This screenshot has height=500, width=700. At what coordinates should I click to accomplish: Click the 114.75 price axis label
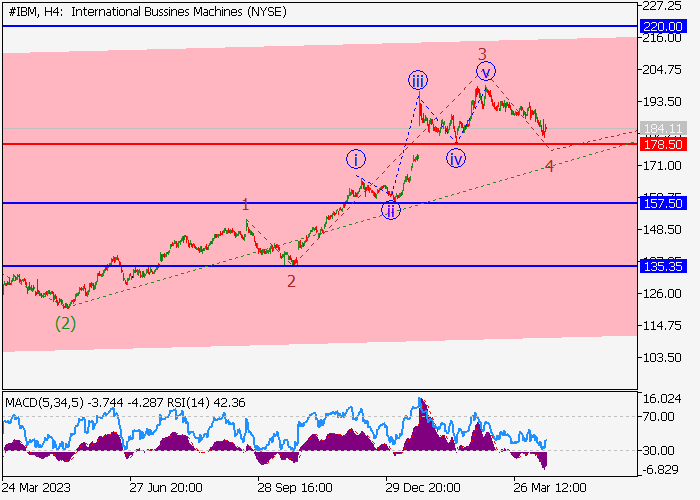click(662, 326)
